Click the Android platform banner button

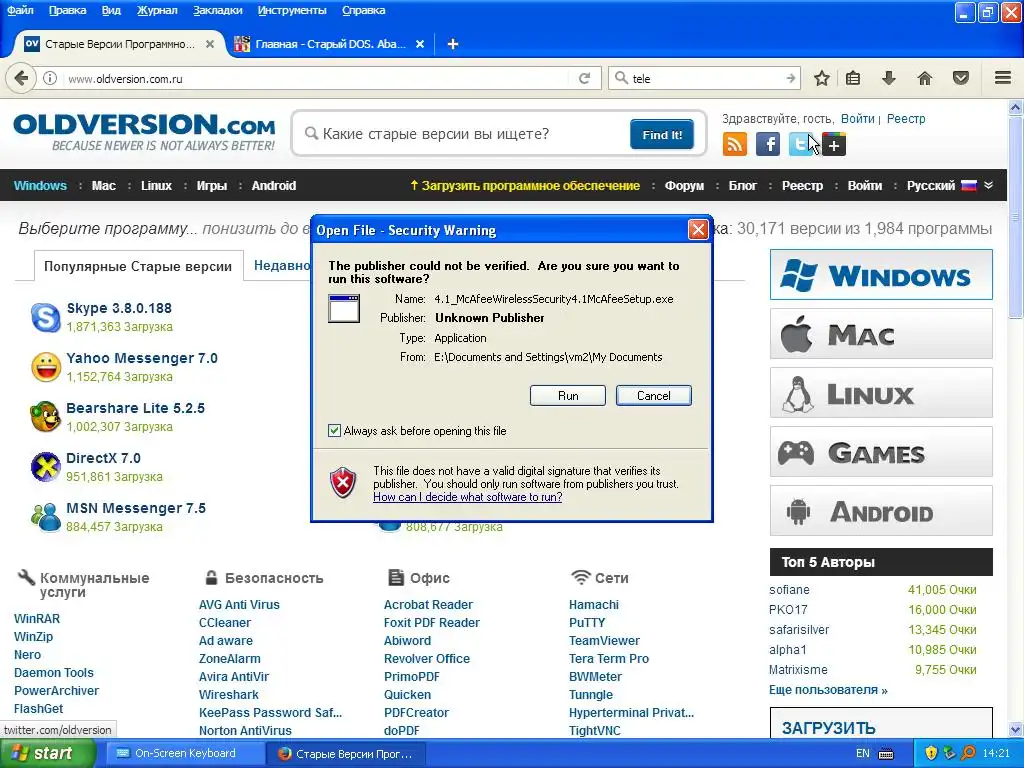coord(881,511)
